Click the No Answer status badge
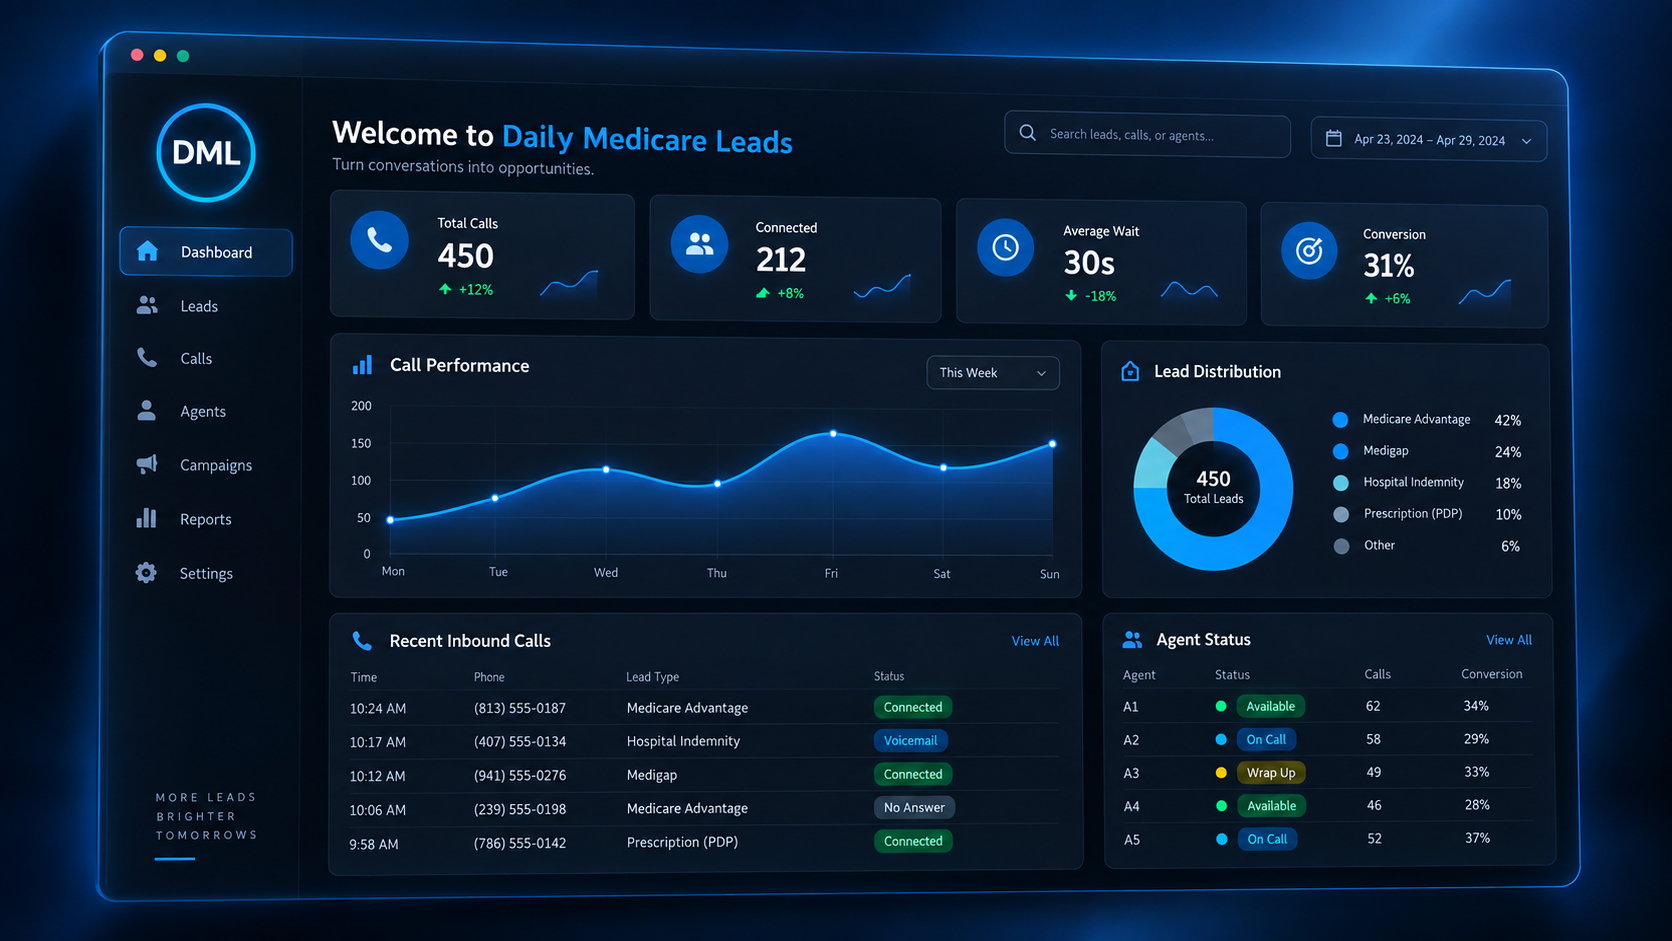Image resolution: width=1672 pixels, height=941 pixels. coord(914,807)
